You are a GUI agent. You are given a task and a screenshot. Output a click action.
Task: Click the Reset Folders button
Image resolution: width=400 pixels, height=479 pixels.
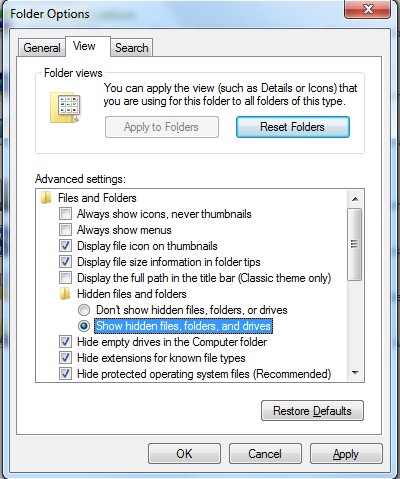click(293, 127)
